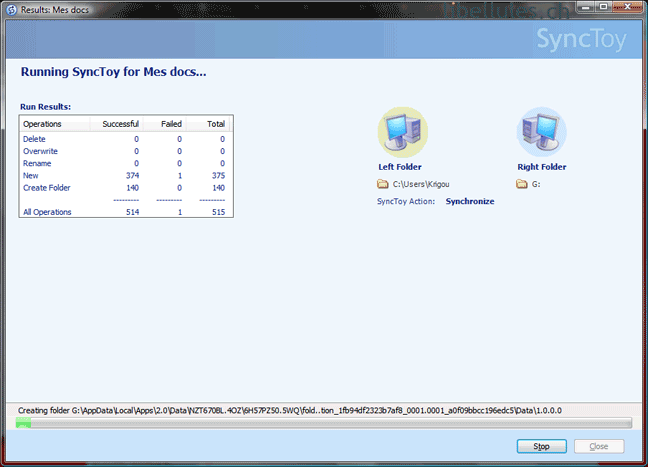Image resolution: width=648 pixels, height=467 pixels.
Task: Click the Stop button
Action: [x=541, y=446]
